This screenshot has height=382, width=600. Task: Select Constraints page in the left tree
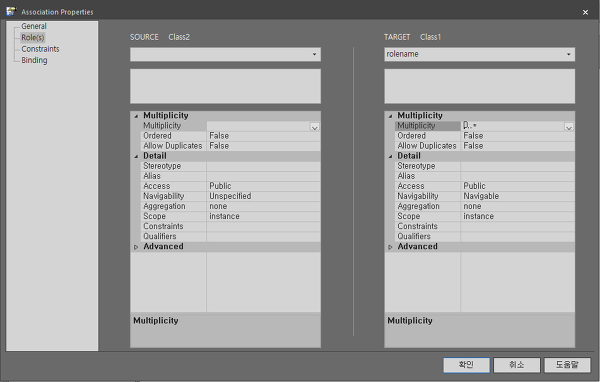click(x=40, y=49)
